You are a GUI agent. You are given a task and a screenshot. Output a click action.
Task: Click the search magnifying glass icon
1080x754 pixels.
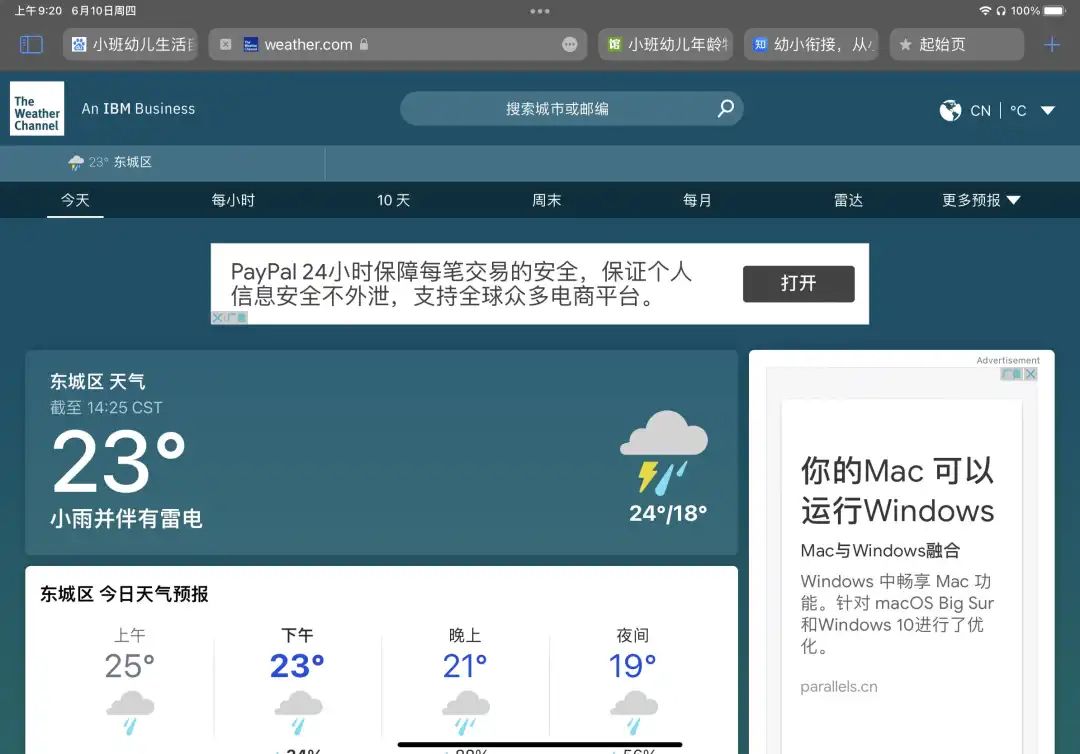[x=725, y=110]
